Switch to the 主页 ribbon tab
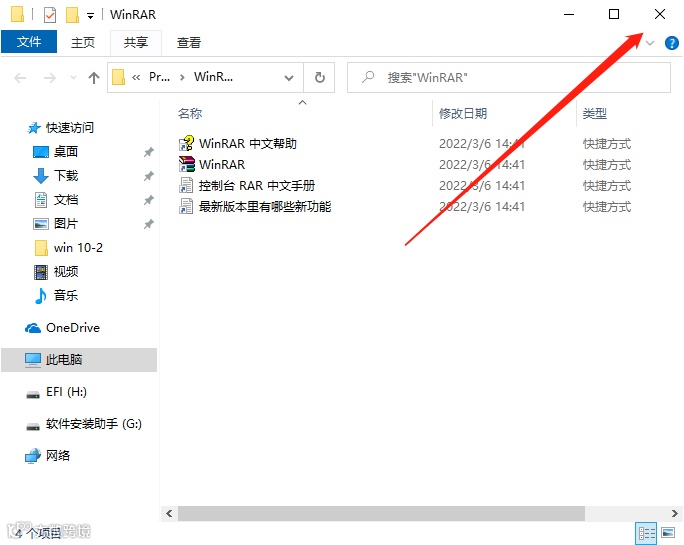This screenshot has width=684, height=545. click(x=83, y=42)
